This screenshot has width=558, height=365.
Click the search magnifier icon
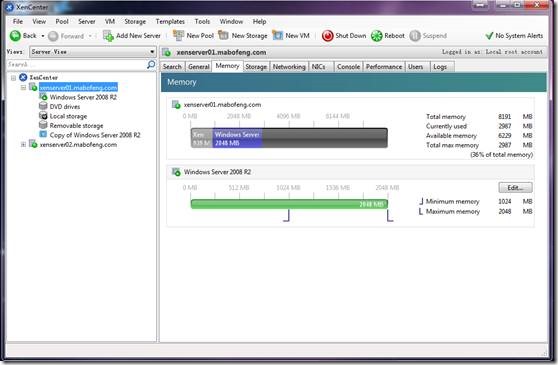click(151, 64)
